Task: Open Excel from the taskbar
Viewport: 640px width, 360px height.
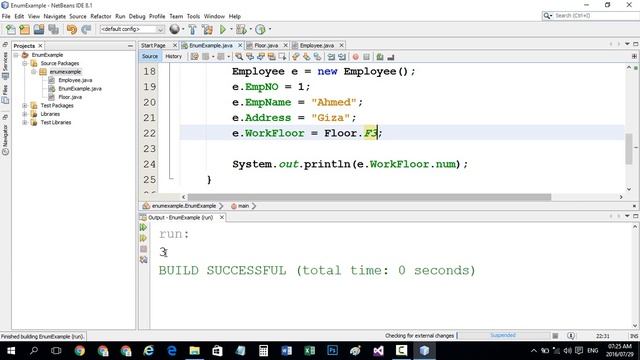Action: tap(309, 351)
